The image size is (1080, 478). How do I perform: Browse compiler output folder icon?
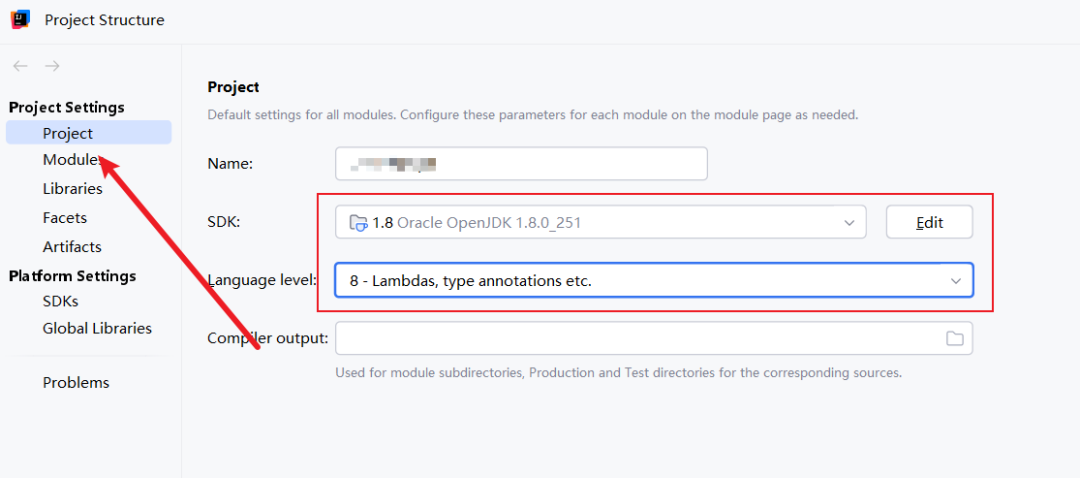955,339
